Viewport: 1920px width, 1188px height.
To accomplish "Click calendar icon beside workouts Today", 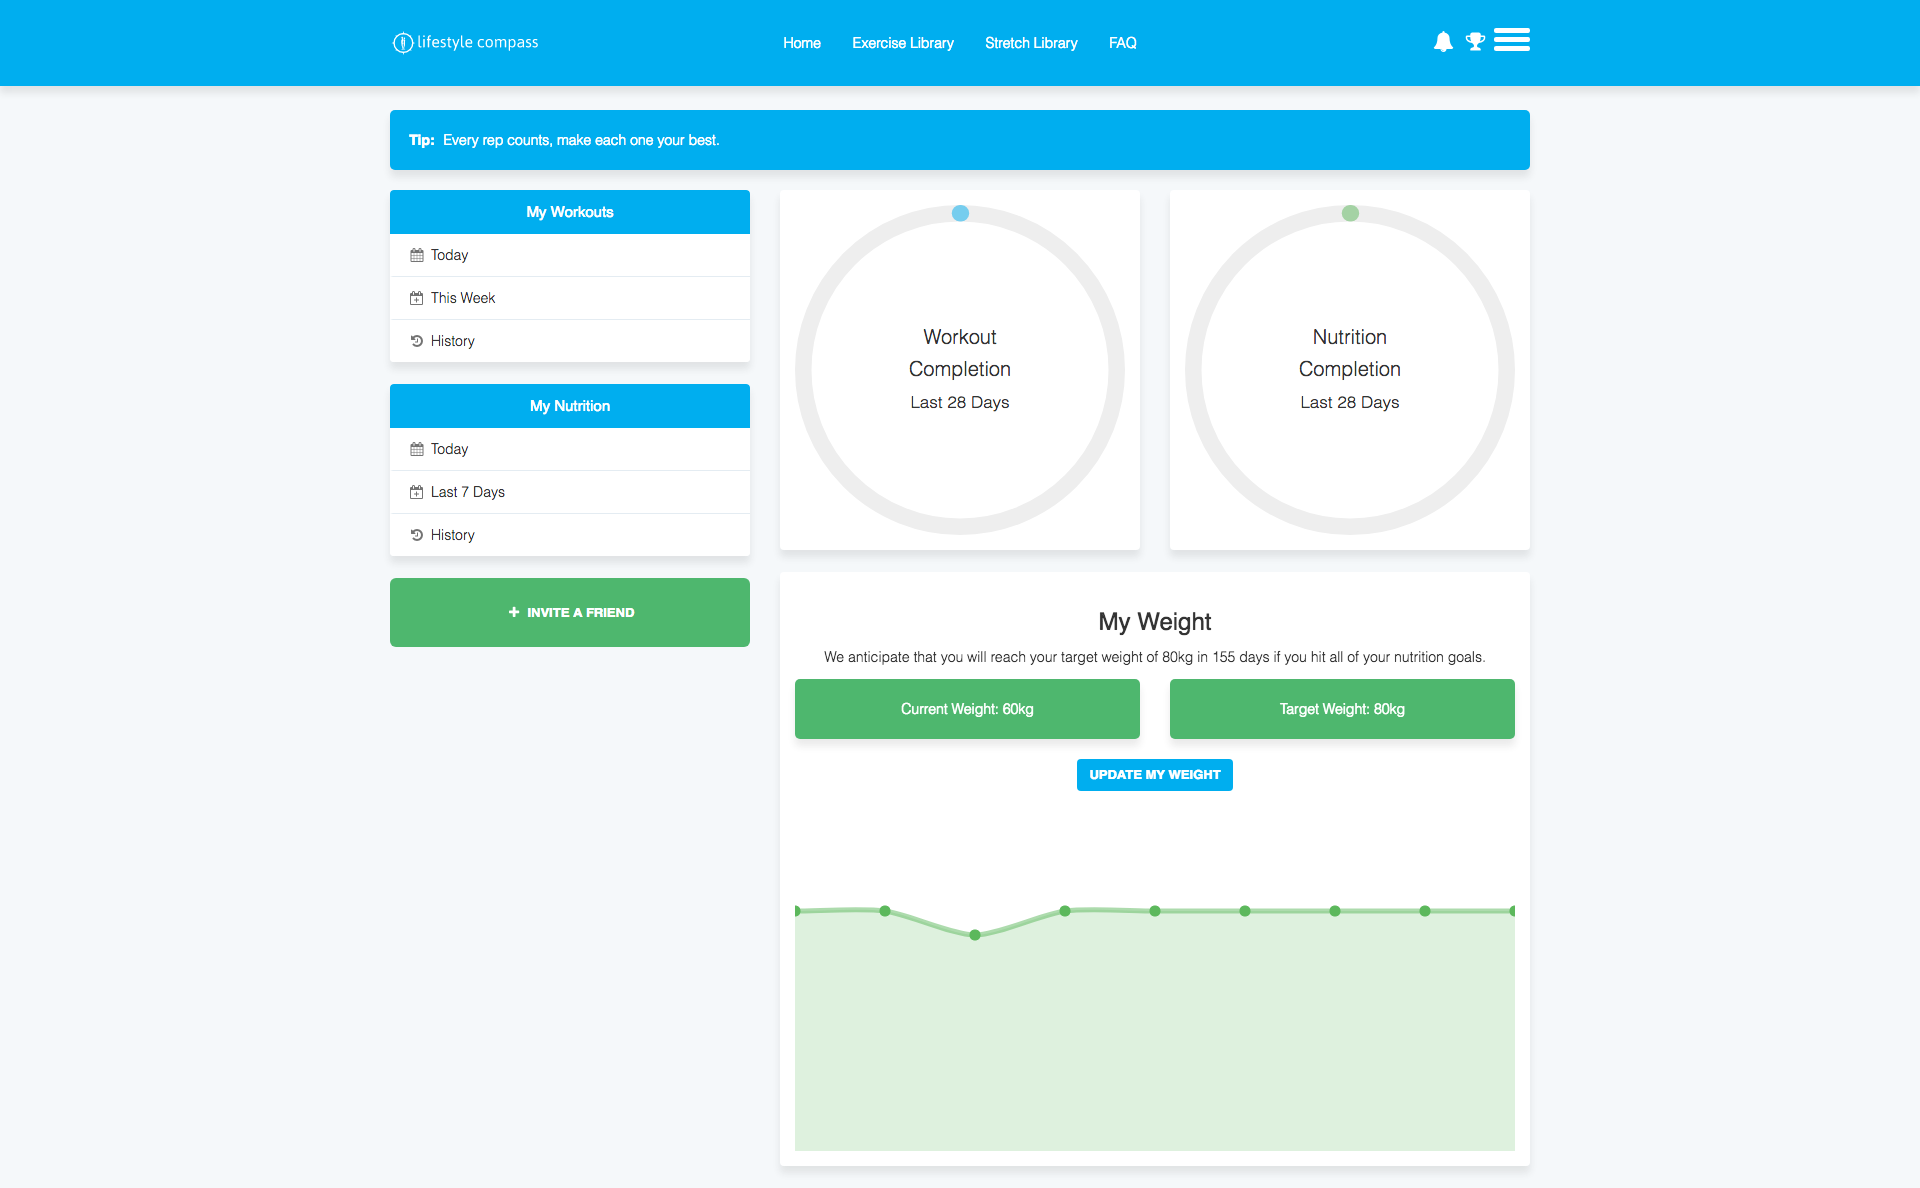I will point(416,255).
